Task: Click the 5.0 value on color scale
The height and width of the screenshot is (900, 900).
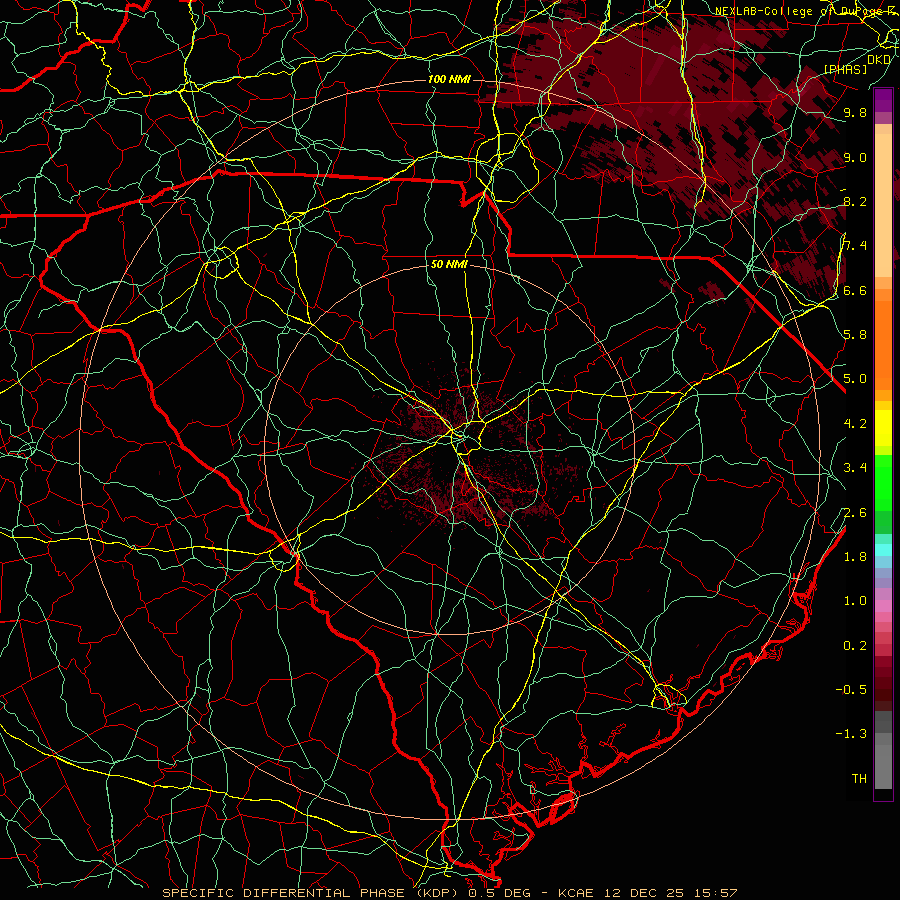Action: (855, 379)
